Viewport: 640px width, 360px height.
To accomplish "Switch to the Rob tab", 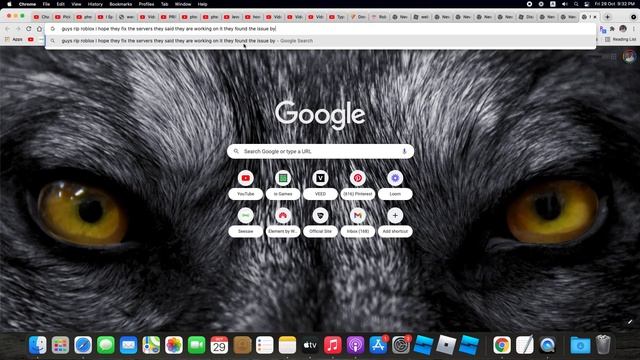I will coord(379,17).
